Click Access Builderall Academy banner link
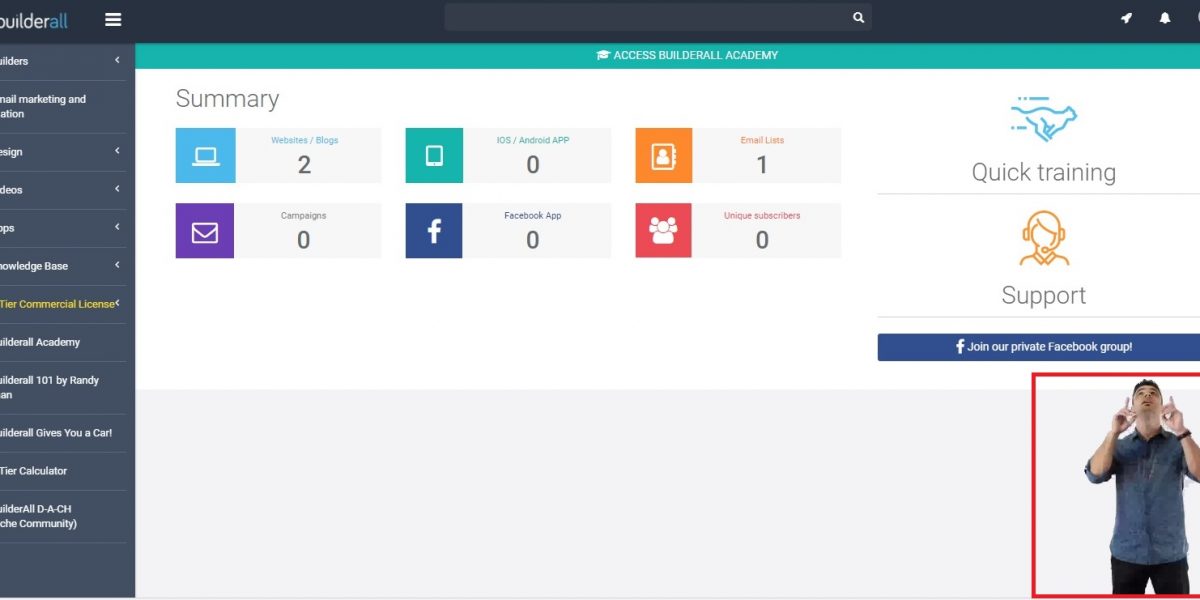 [x=687, y=55]
